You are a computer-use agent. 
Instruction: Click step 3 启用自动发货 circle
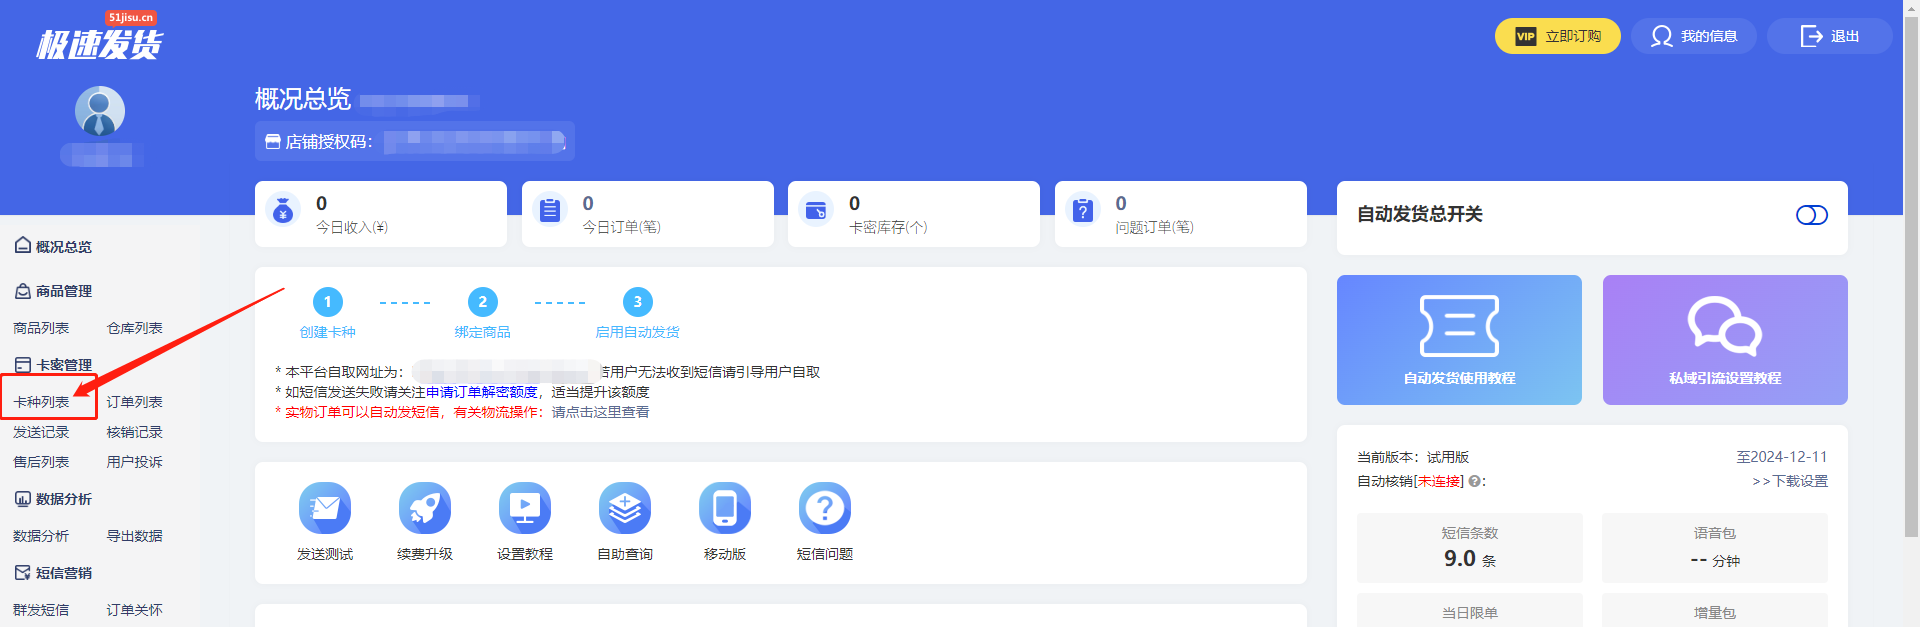[638, 302]
